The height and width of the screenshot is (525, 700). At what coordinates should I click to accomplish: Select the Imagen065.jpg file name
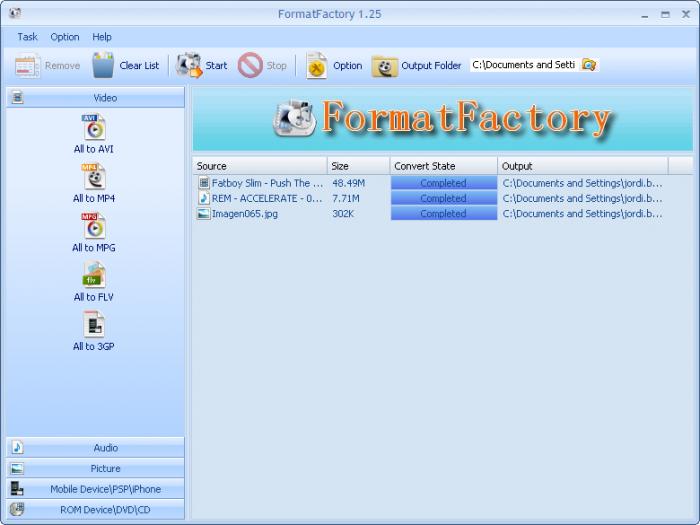point(245,214)
